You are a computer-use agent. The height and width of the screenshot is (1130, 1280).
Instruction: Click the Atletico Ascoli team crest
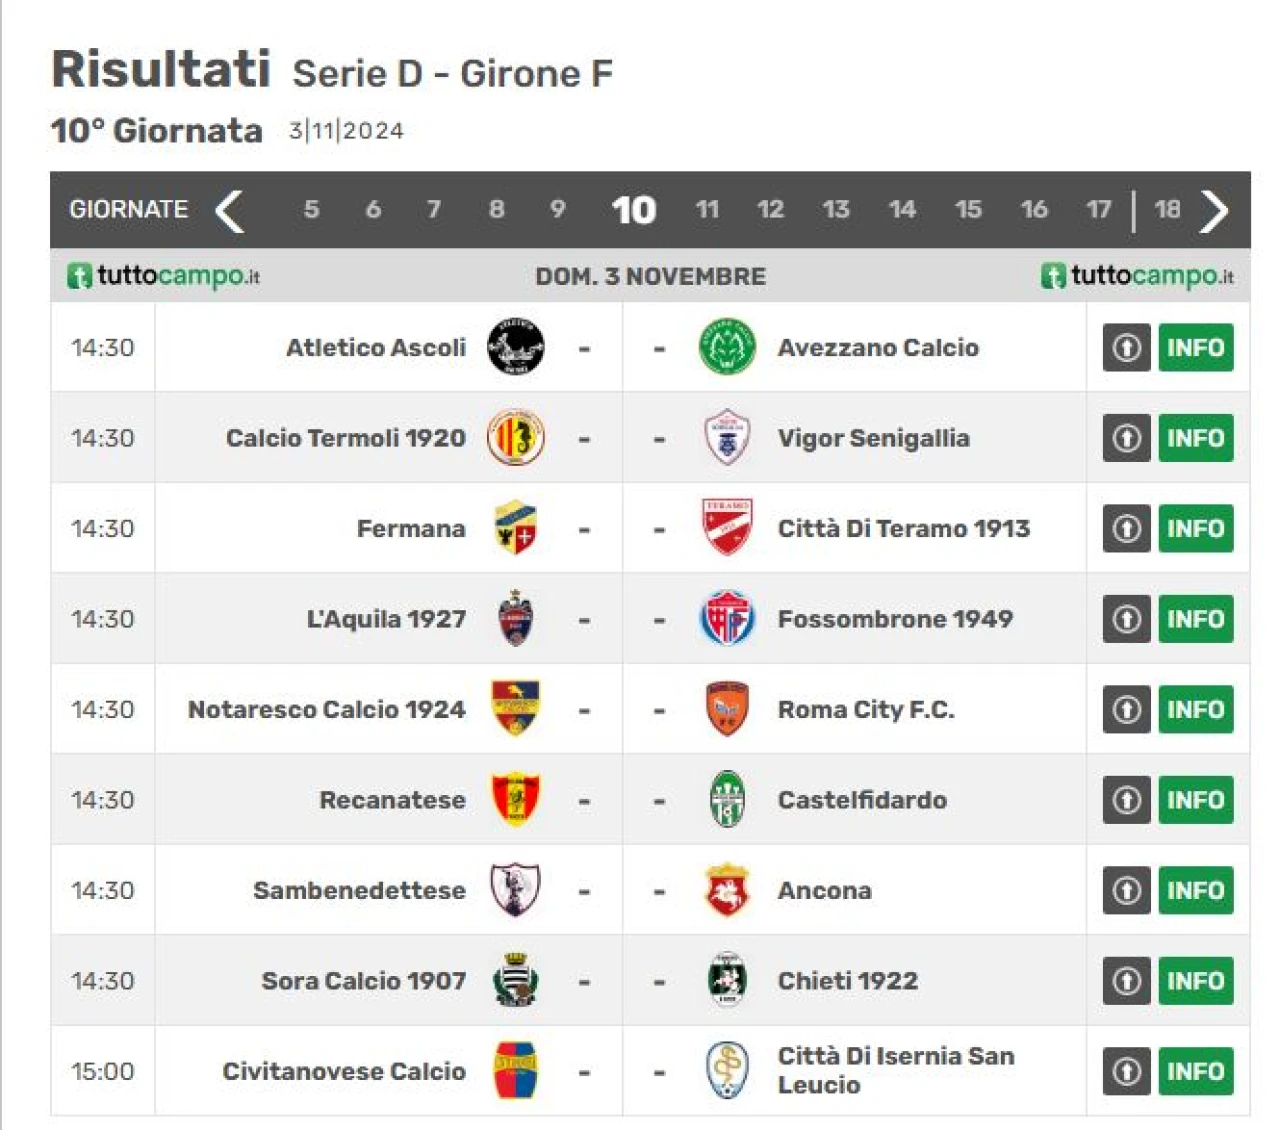(x=516, y=347)
